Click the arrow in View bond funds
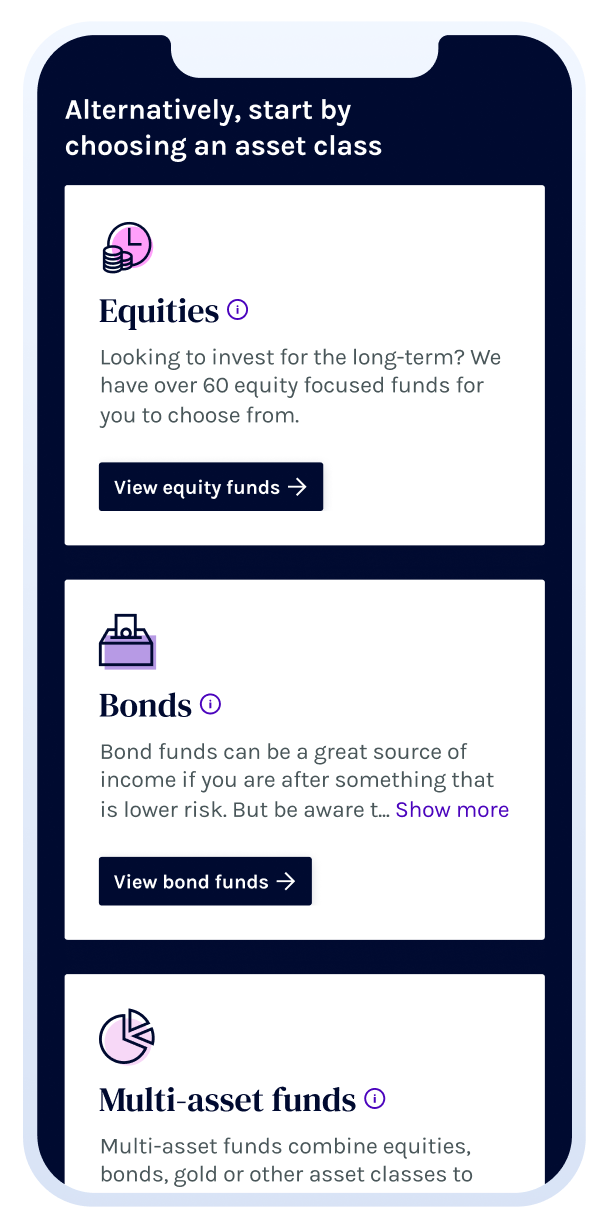This screenshot has height=1228, width=607. pyautogui.click(x=286, y=881)
